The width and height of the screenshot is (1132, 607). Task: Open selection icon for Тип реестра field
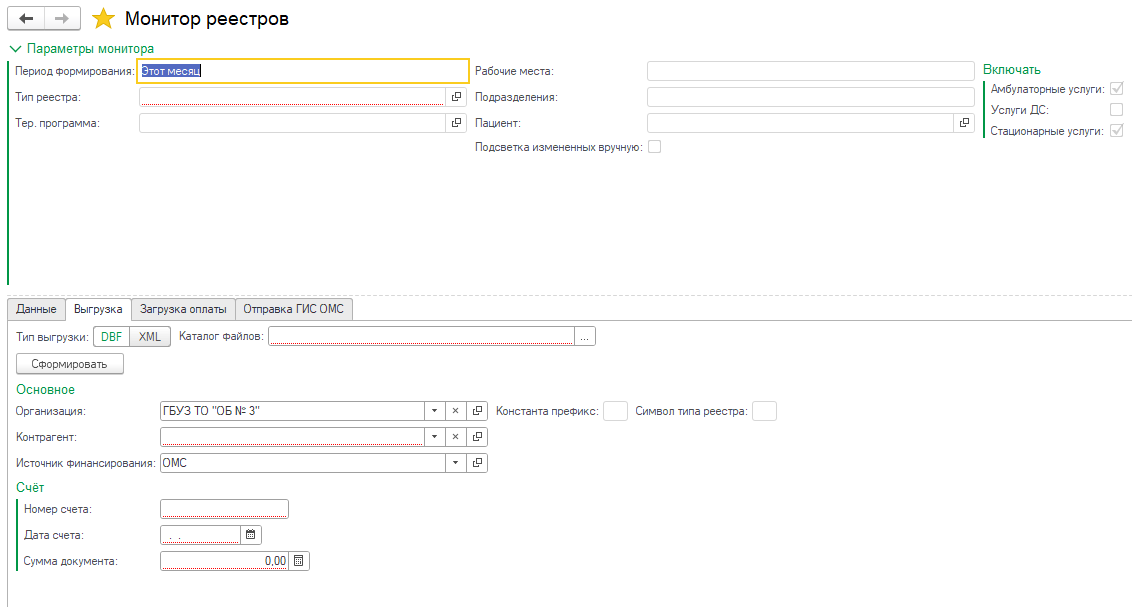tap(457, 97)
